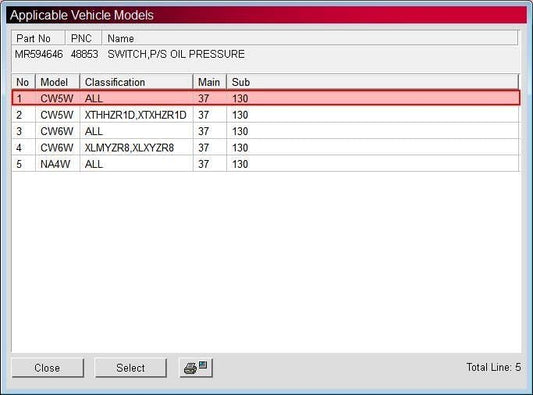Click the Part No header
Image resolution: width=533 pixels, height=395 pixels.
(38, 38)
